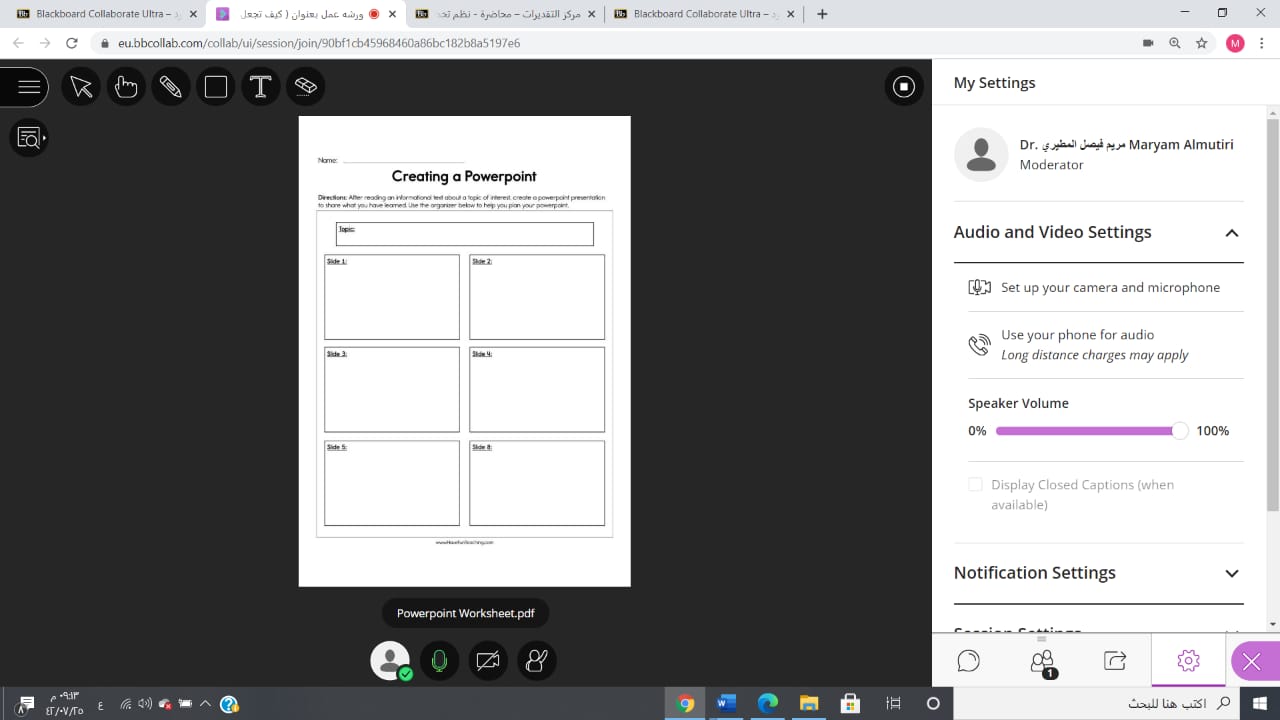Raise hand using the hand button
This screenshot has width=1280, height=720.
click(x=537, y=661)
